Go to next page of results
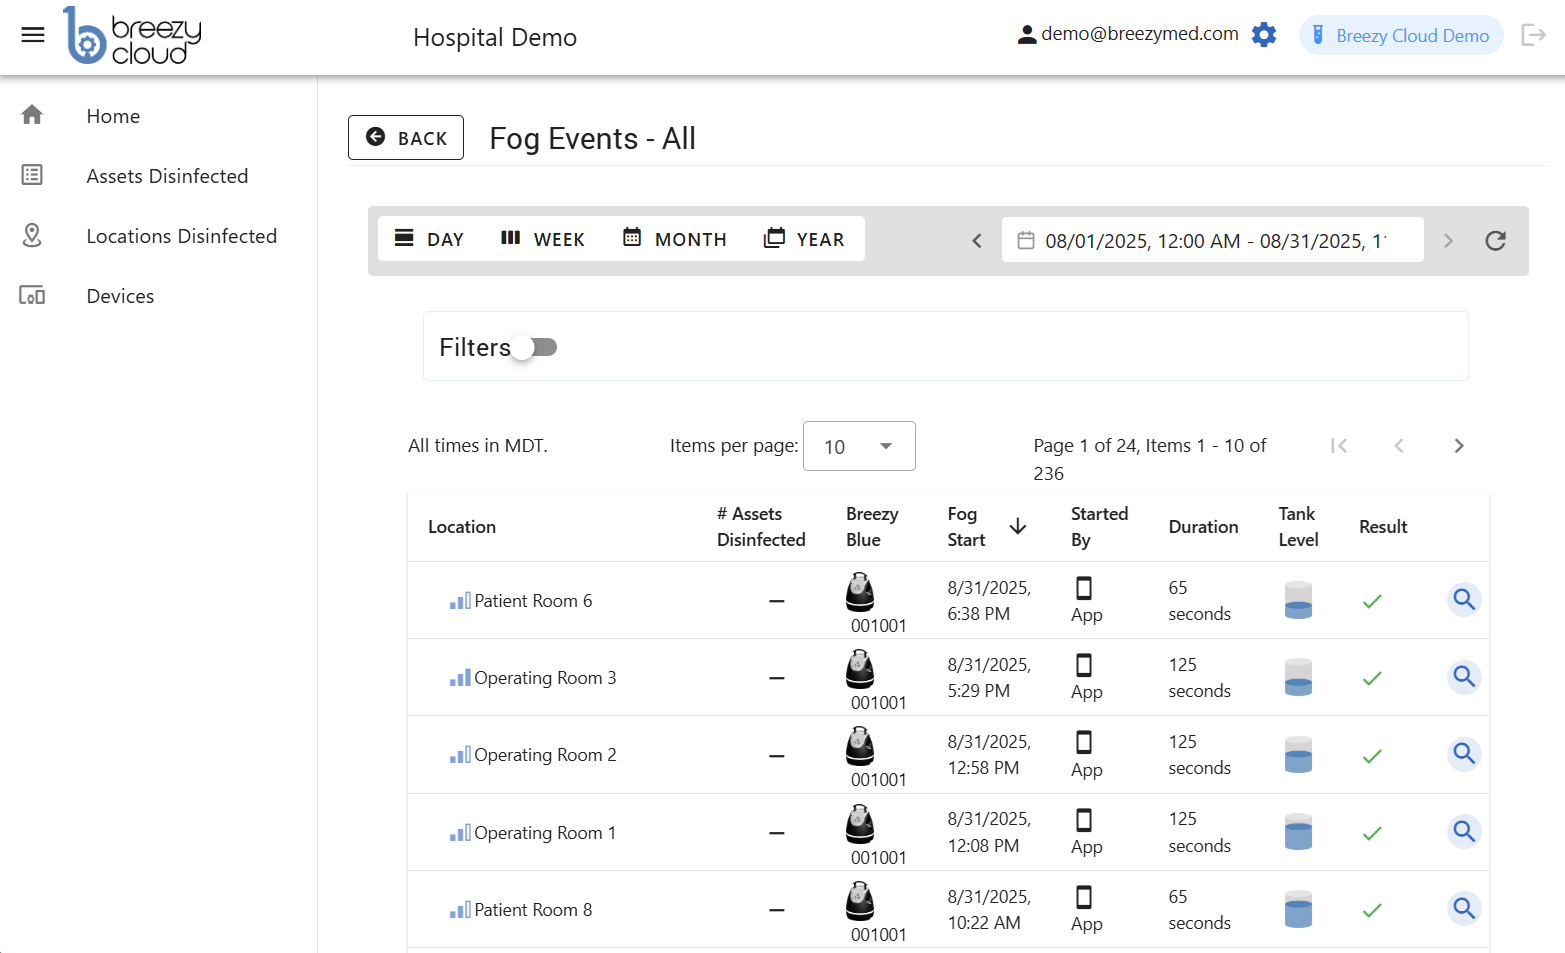Viewport: 1565px width, 953px height. tap(1458, 446)
